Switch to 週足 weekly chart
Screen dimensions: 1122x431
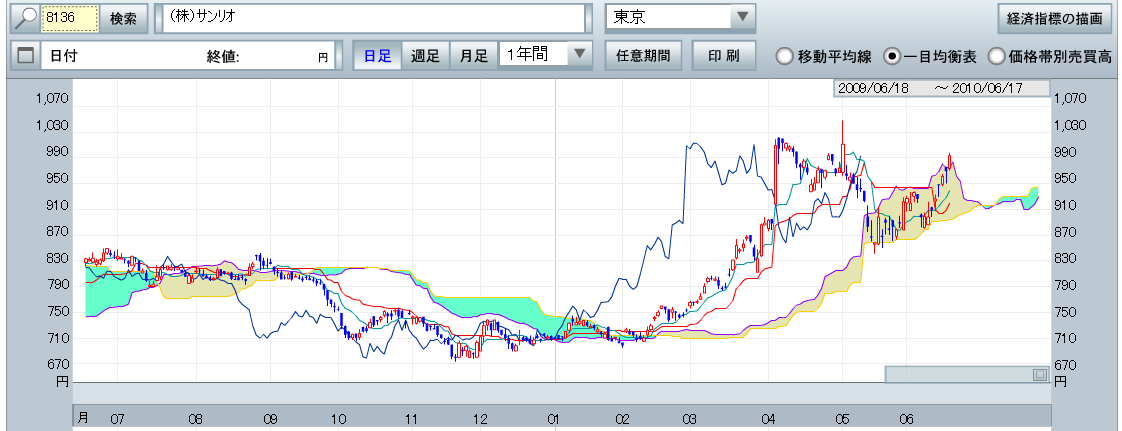[x=425, y=56]
